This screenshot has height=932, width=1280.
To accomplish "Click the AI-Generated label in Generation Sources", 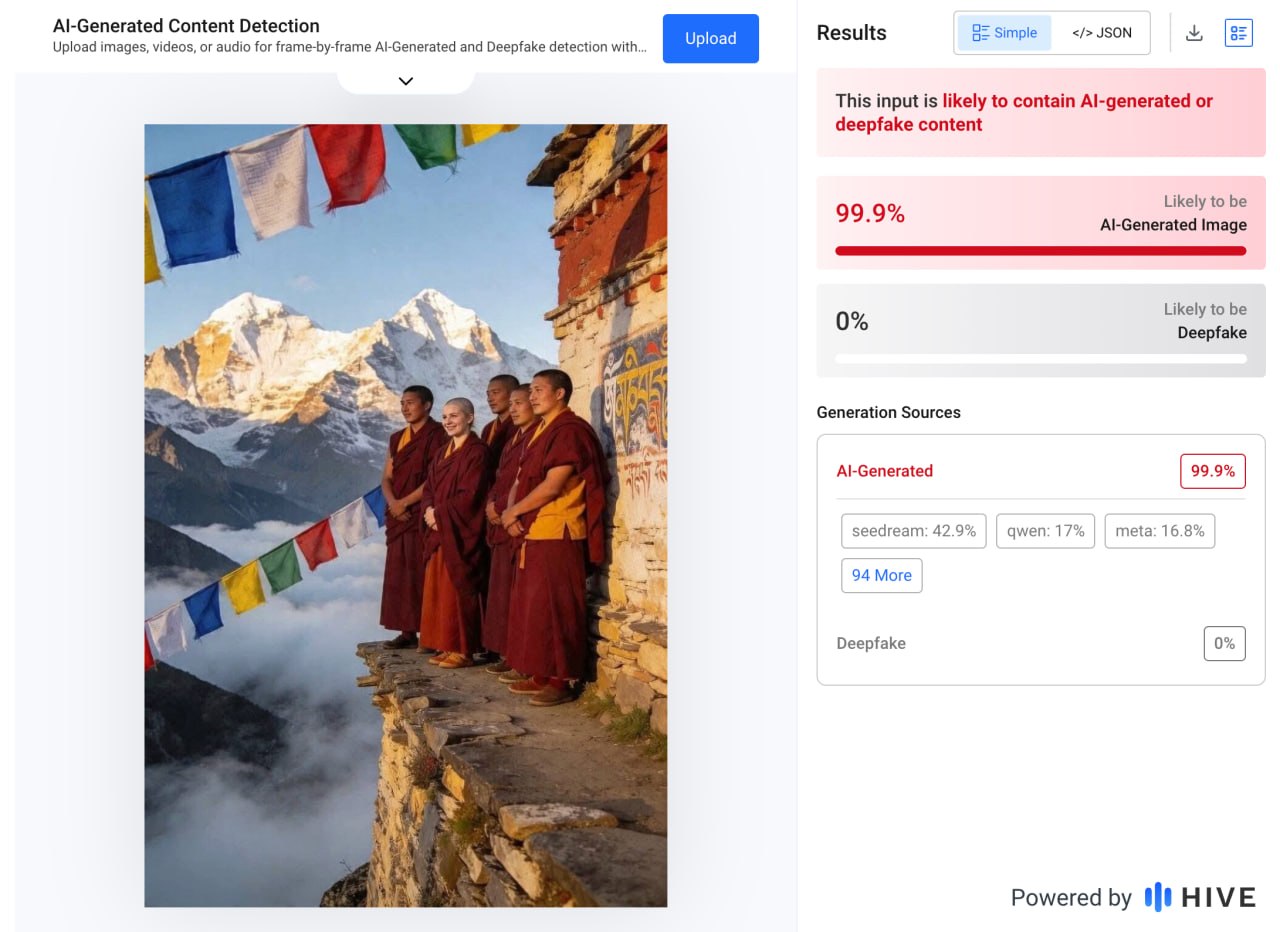I will pos(884,471).
